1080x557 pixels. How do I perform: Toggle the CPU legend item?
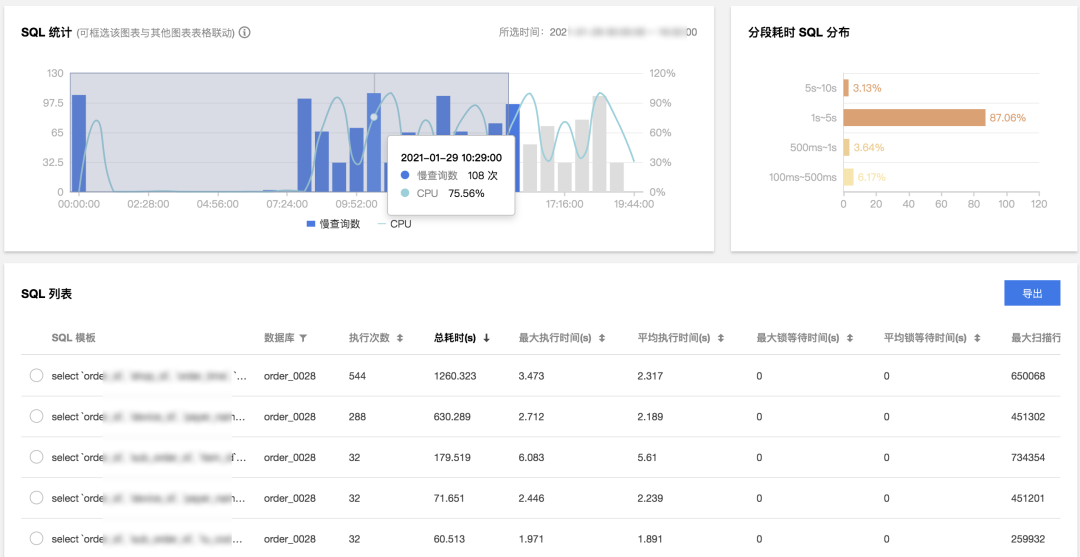click(x=394, y=224)
